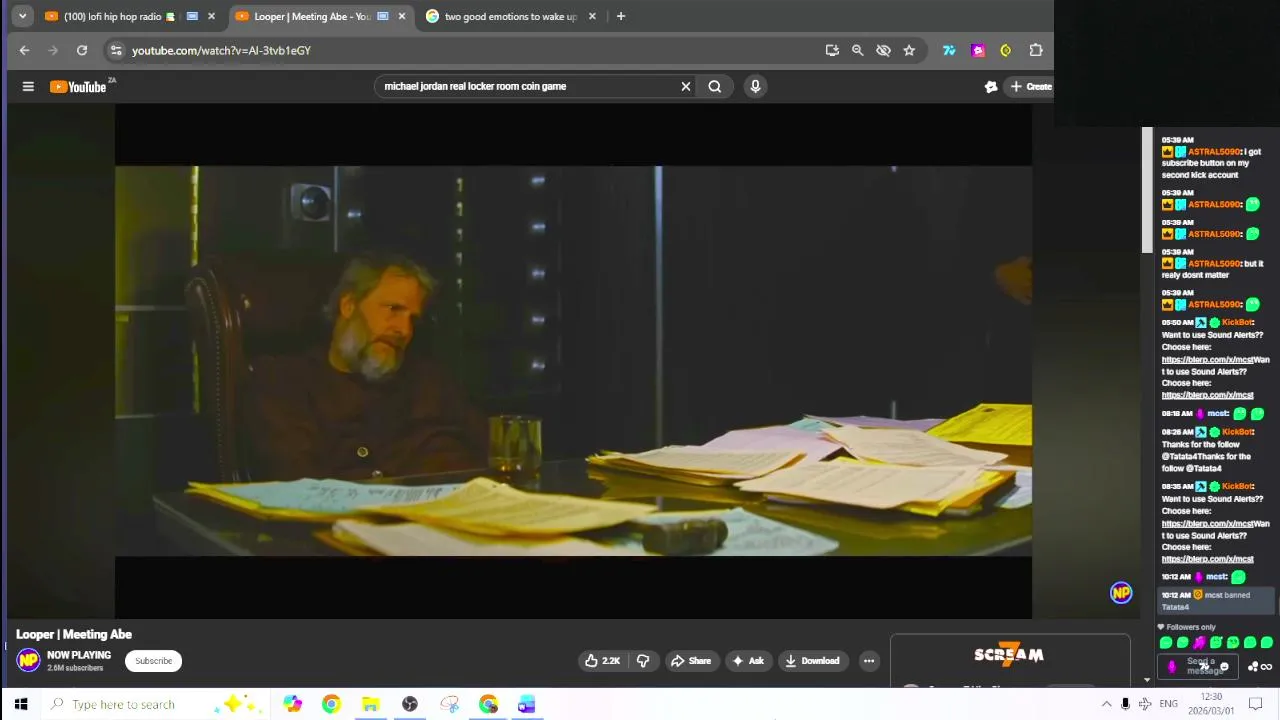Close the lofi hip hop radio tab
The image size is (1280, 720).
pyautogui.click(x=211, y=16)
